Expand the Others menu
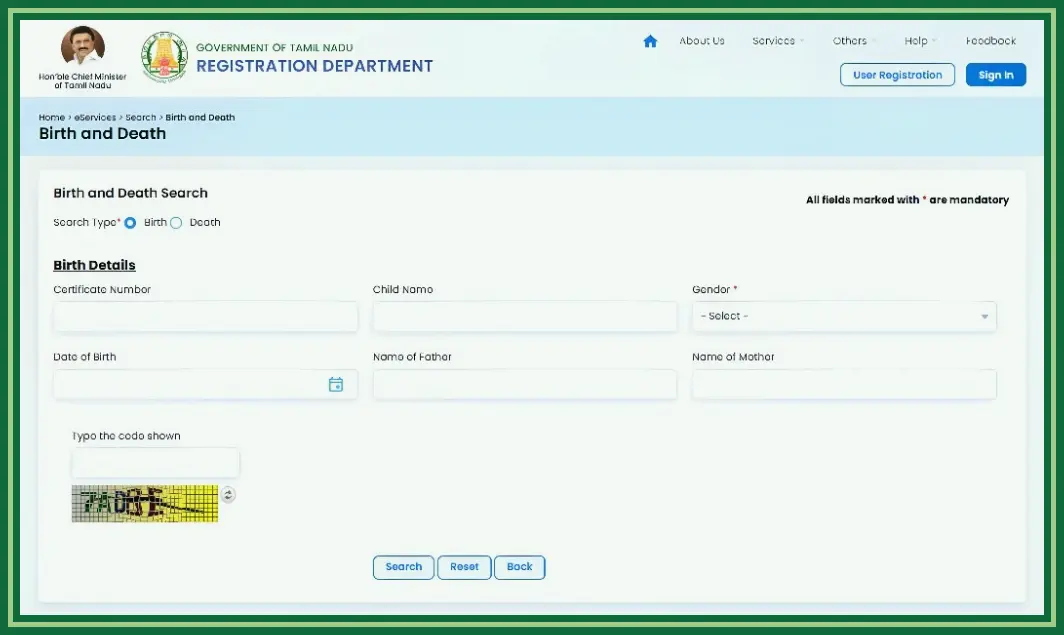 854,41
